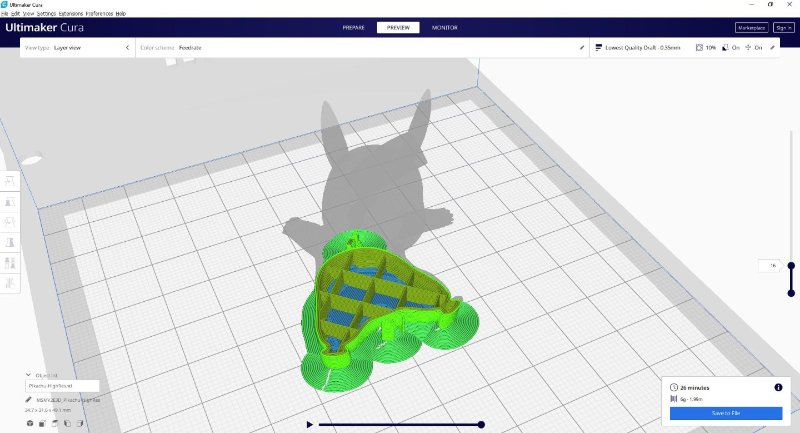Play the layer simulation

tap(309, 424)
